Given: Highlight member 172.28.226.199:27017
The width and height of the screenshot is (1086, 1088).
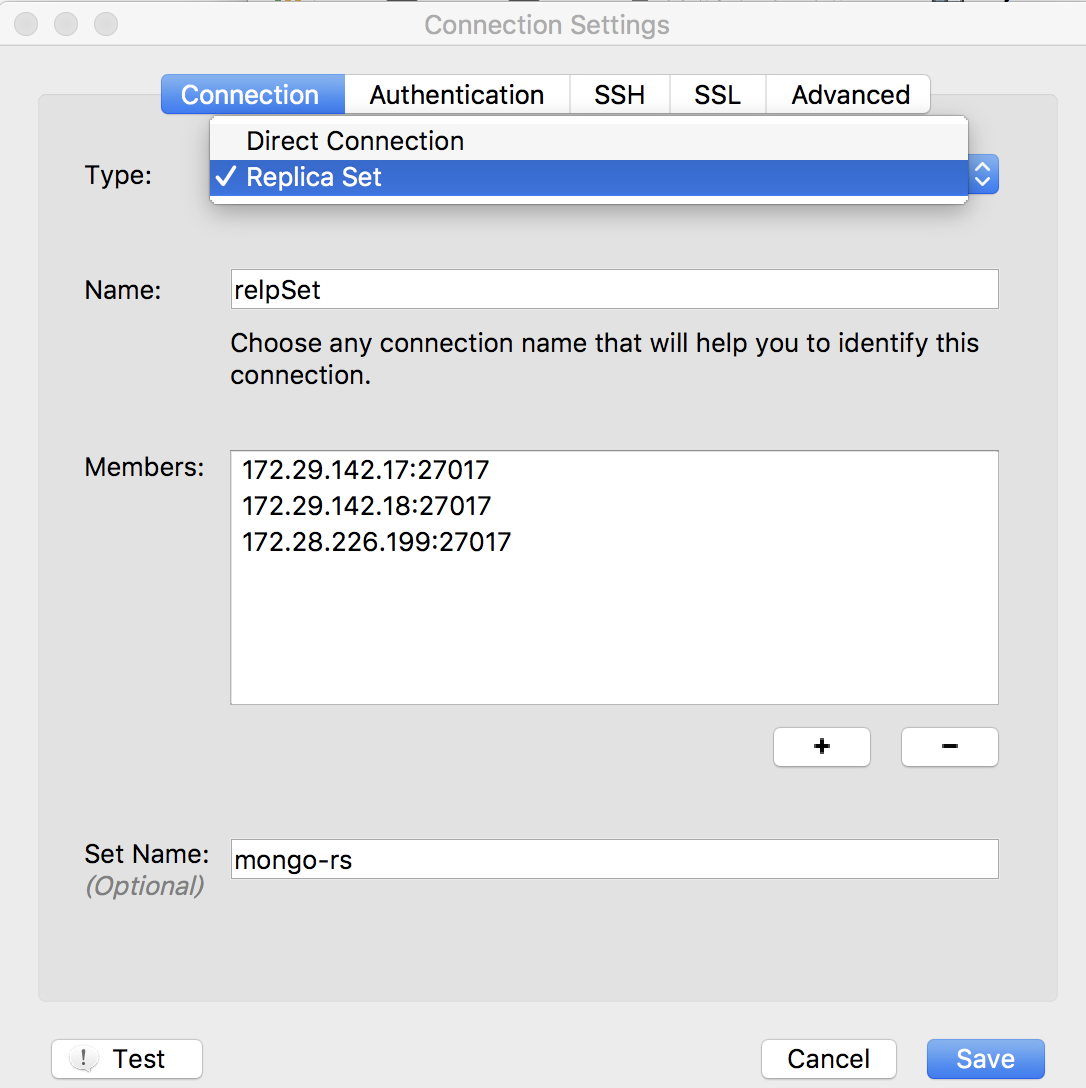Looking at the screenshot, I should (x=377, y=542).
